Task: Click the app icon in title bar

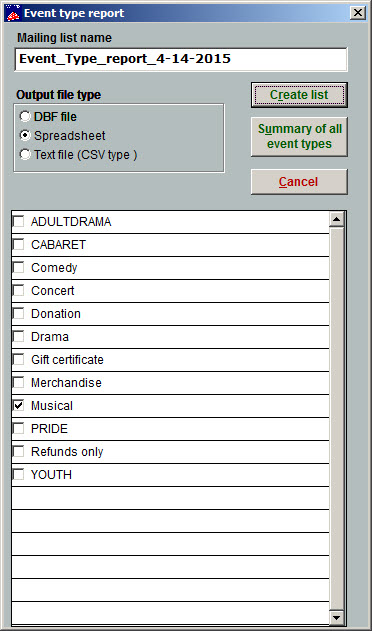Action: (x=12, y=14)
